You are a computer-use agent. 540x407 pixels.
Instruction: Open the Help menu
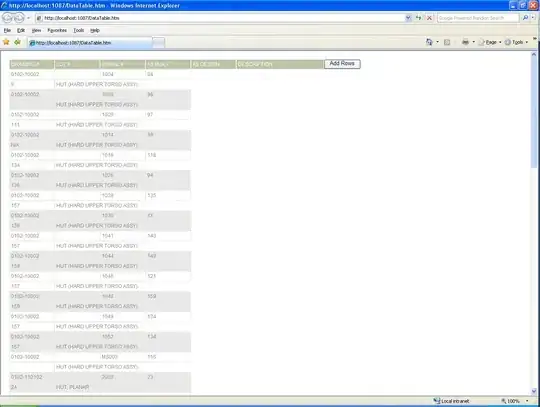95,30
